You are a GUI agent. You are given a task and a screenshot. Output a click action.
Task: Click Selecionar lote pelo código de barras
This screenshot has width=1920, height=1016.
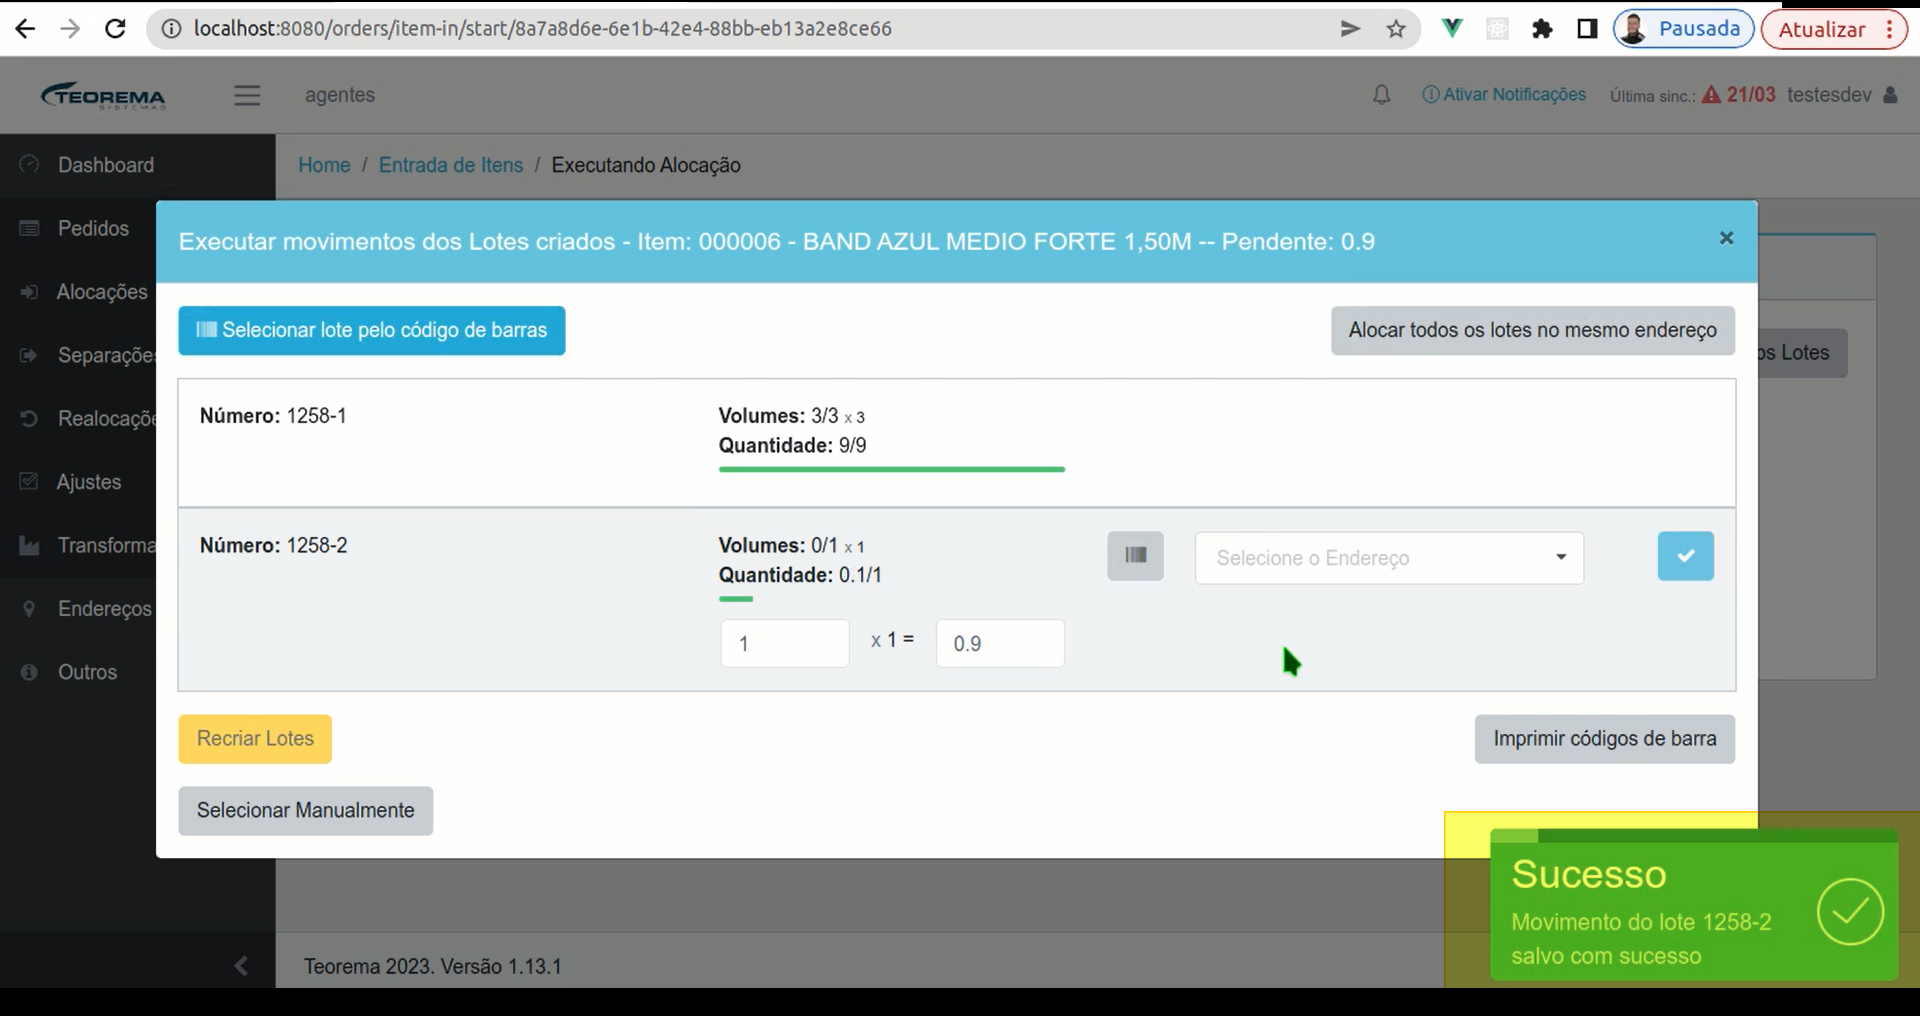372,330
